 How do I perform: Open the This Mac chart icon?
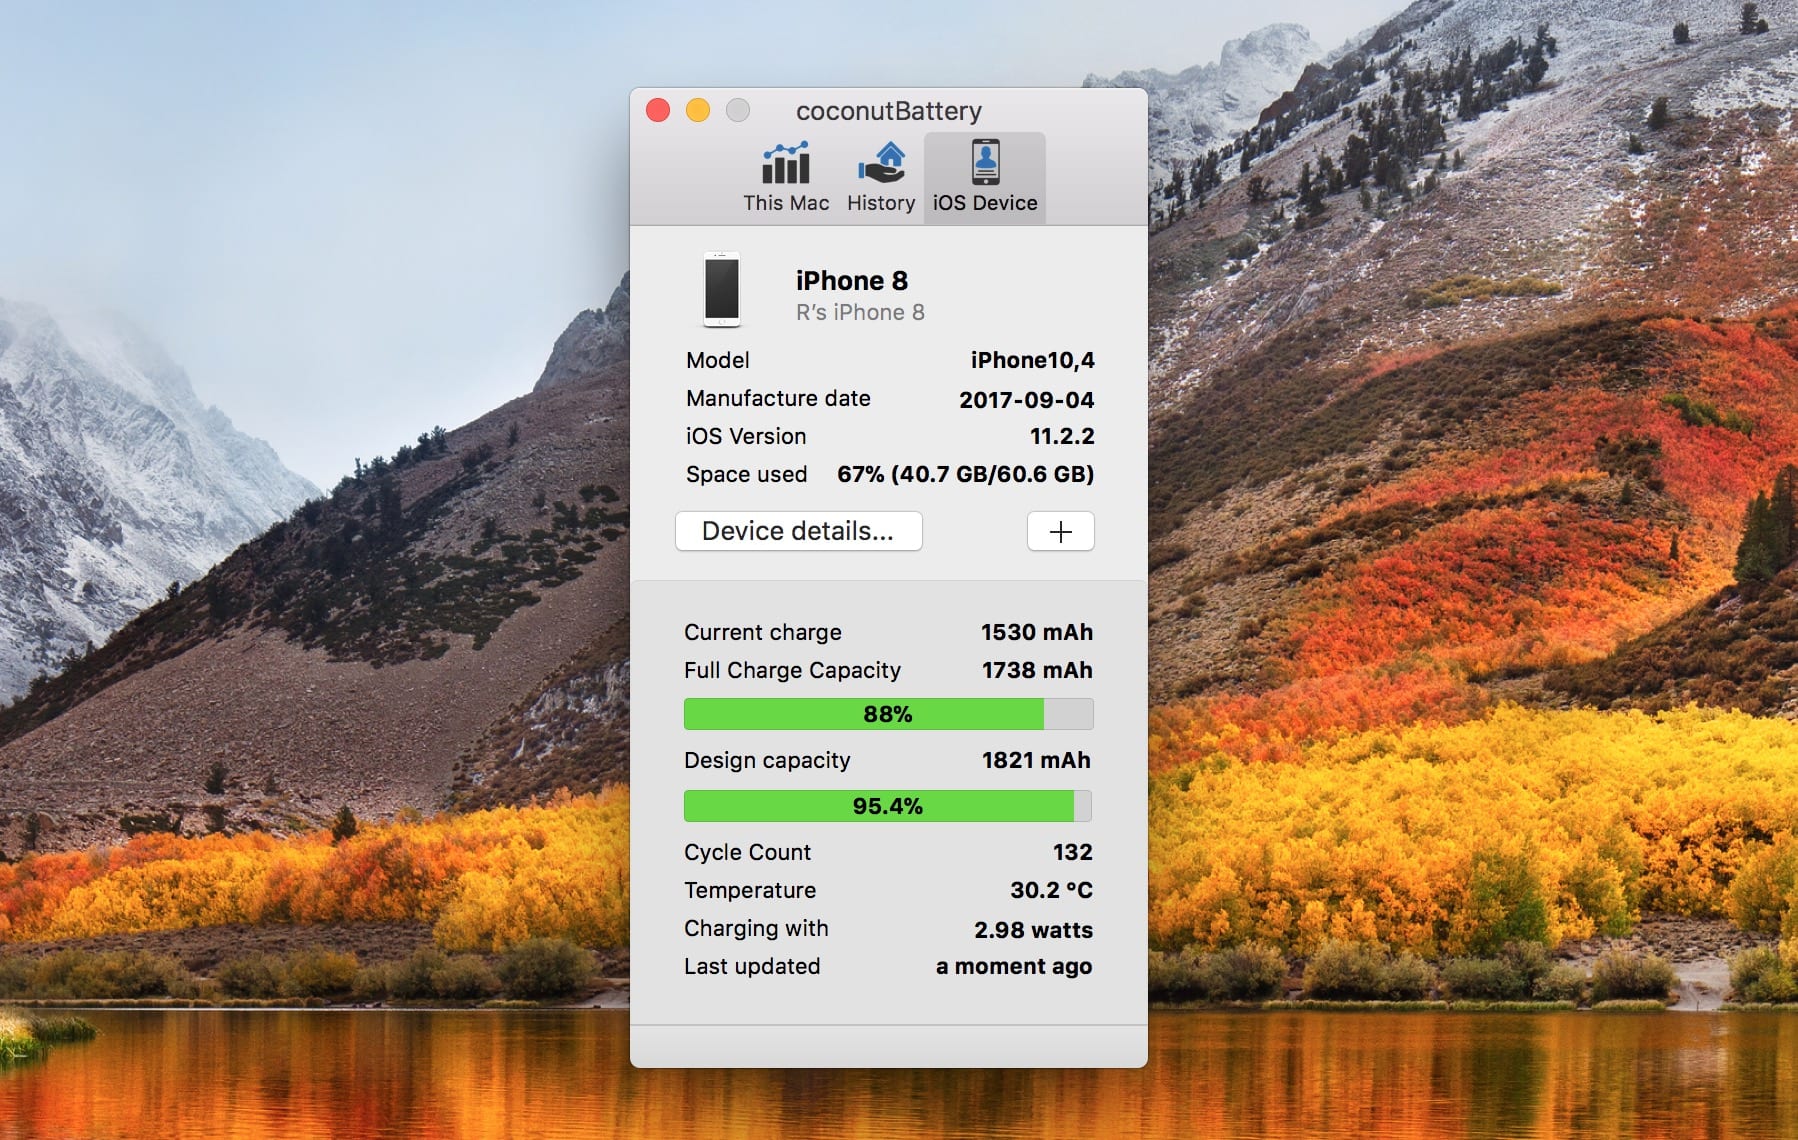786,163
